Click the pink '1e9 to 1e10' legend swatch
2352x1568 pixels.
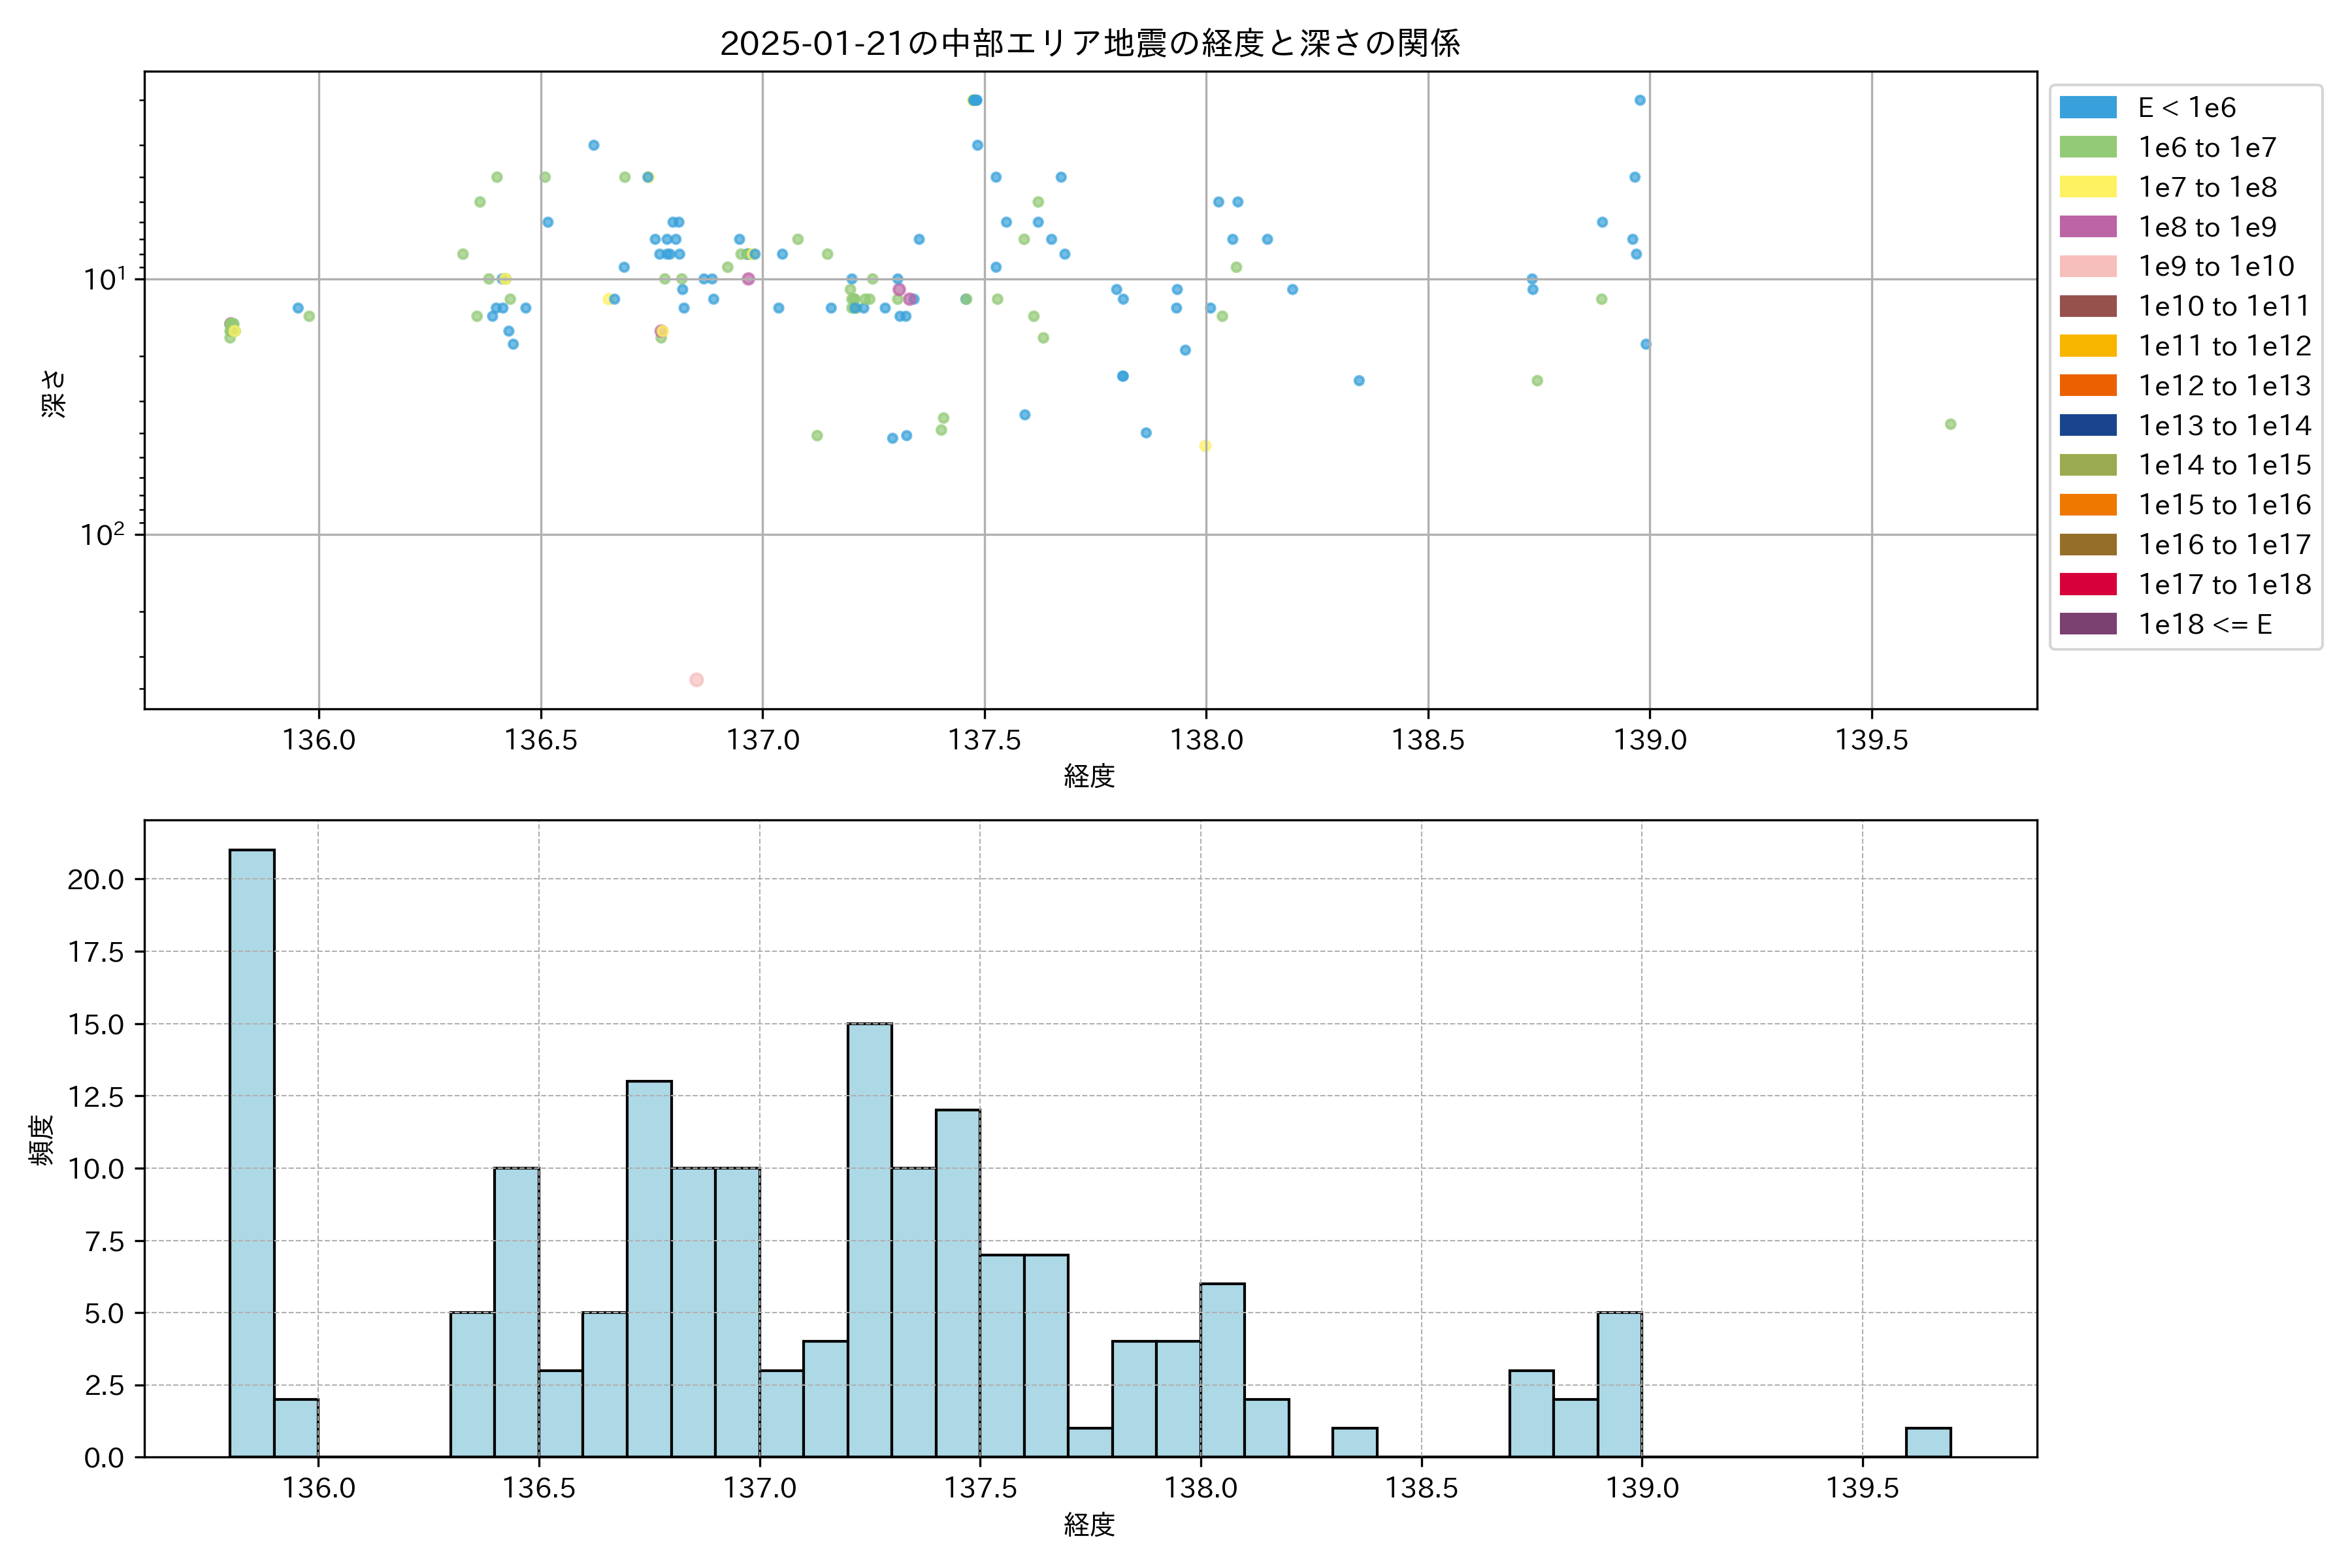(x=2087, y=267)
